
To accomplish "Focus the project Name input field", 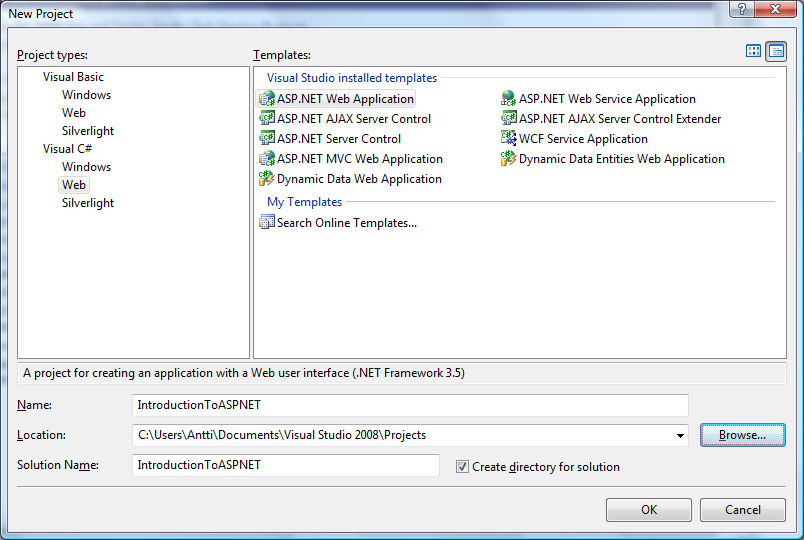I will click(x=410, y=405).
